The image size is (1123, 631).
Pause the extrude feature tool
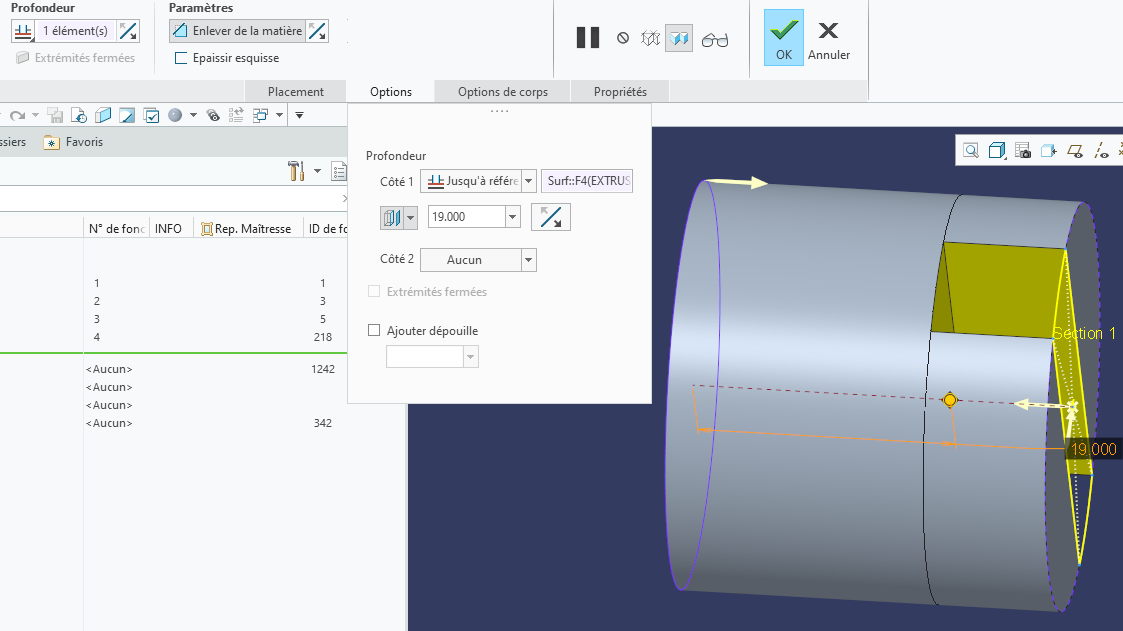[588, 39]
